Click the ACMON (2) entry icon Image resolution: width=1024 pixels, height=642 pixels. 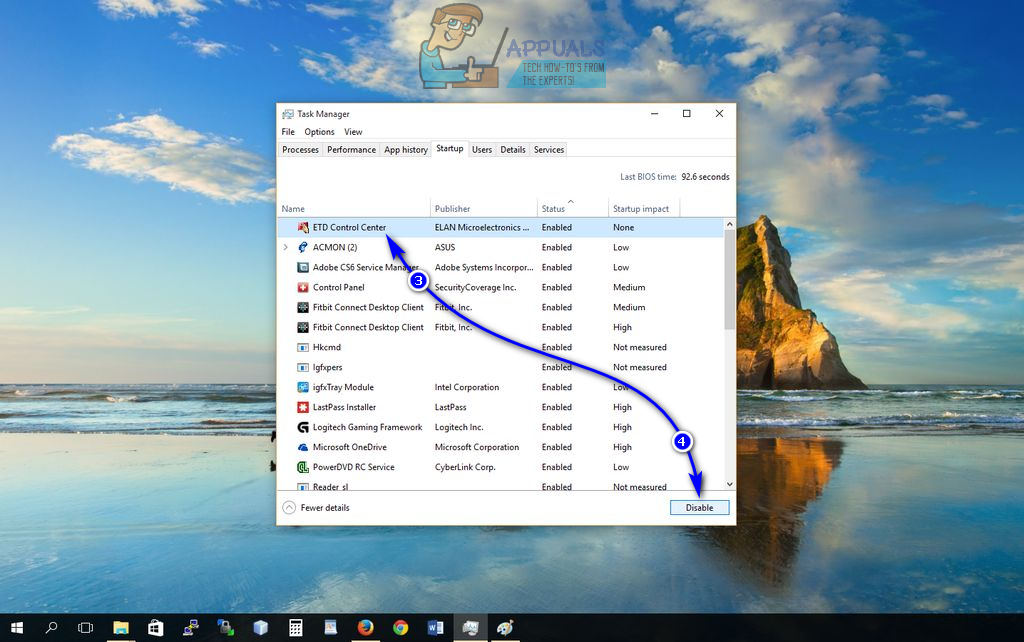pos(303,248)
